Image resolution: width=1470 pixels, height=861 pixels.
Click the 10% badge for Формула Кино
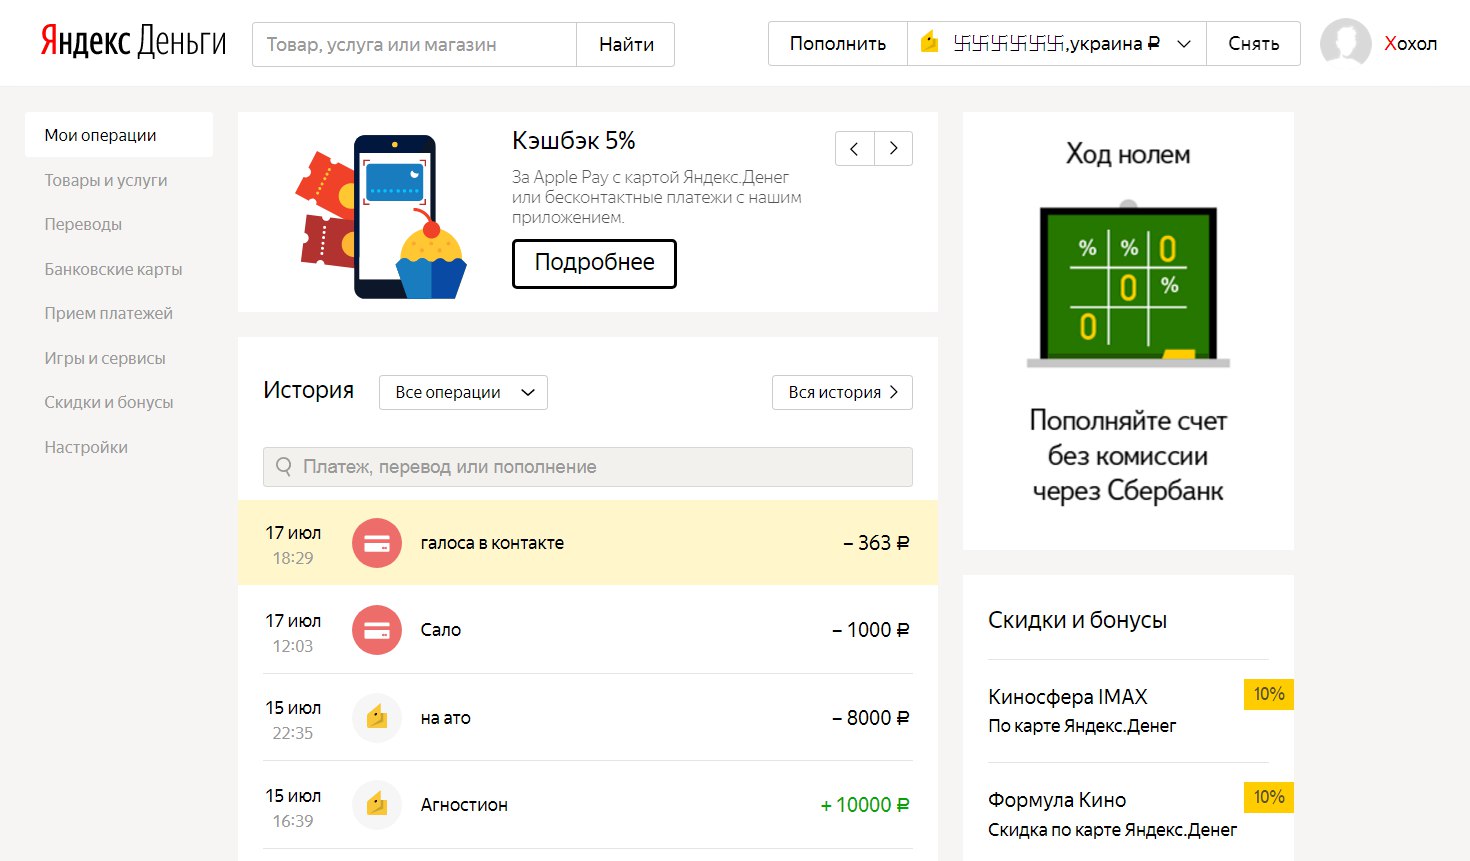[x=1268, y=797]
